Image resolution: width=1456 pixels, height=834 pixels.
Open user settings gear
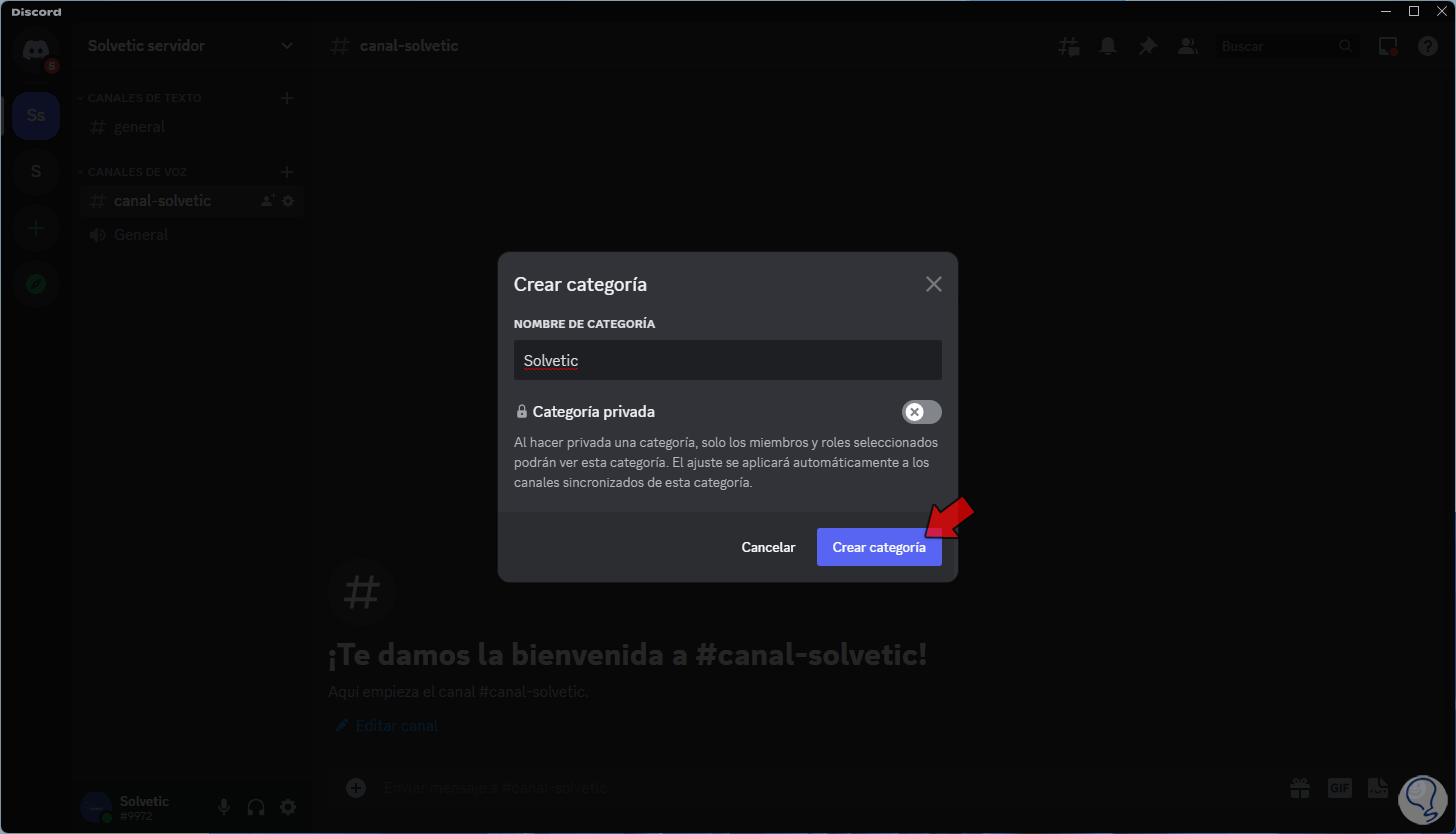pyautogui.click(x=288, y=807)
